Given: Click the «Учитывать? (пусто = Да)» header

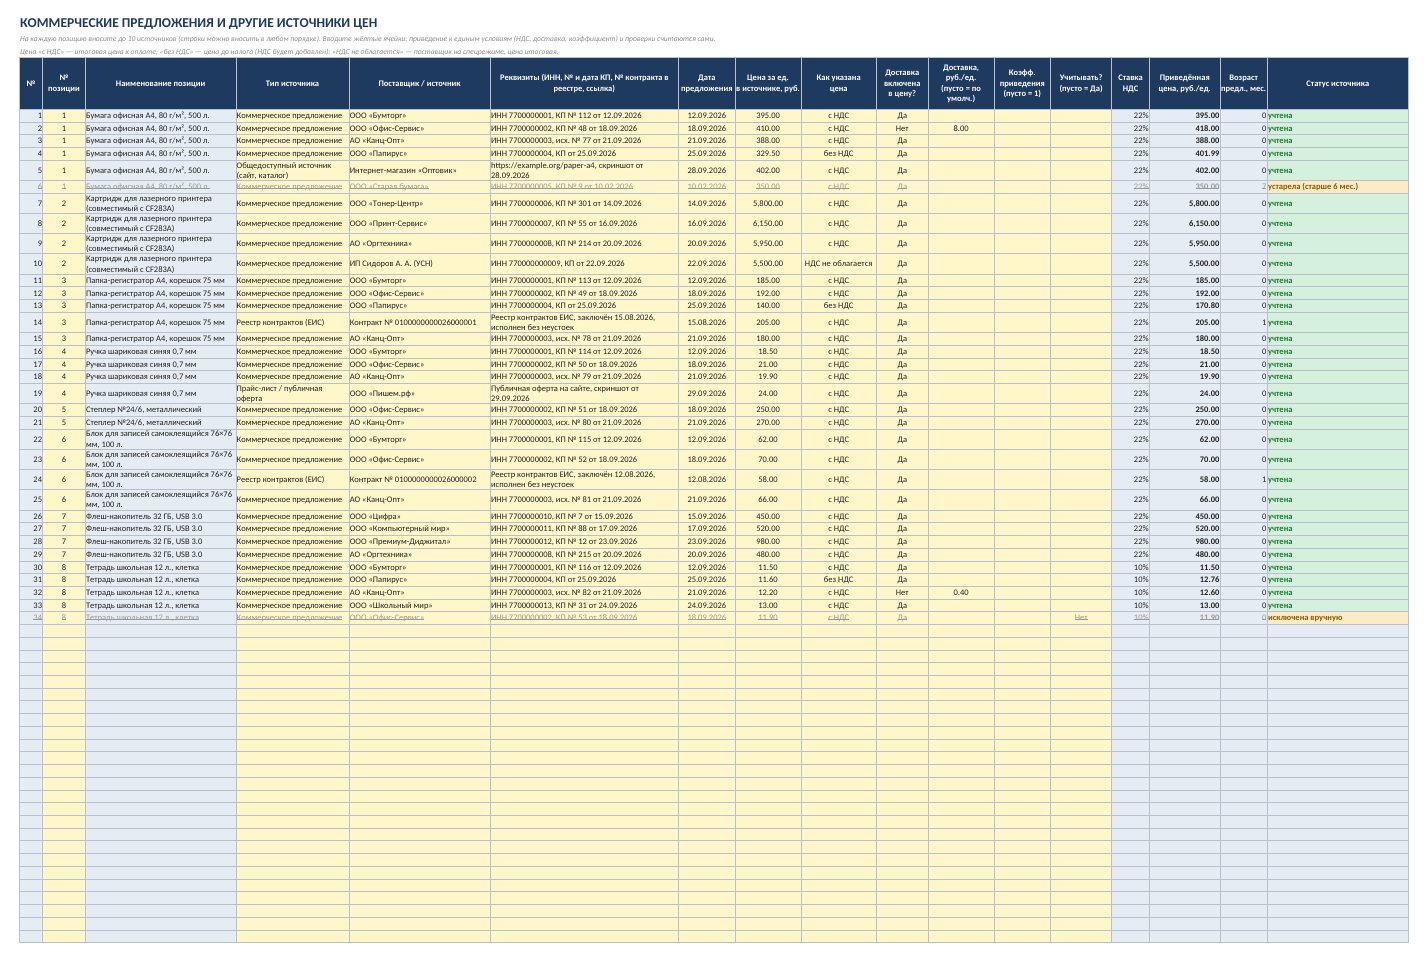Looking at the screenshot, I should [x=1081, y=84].
